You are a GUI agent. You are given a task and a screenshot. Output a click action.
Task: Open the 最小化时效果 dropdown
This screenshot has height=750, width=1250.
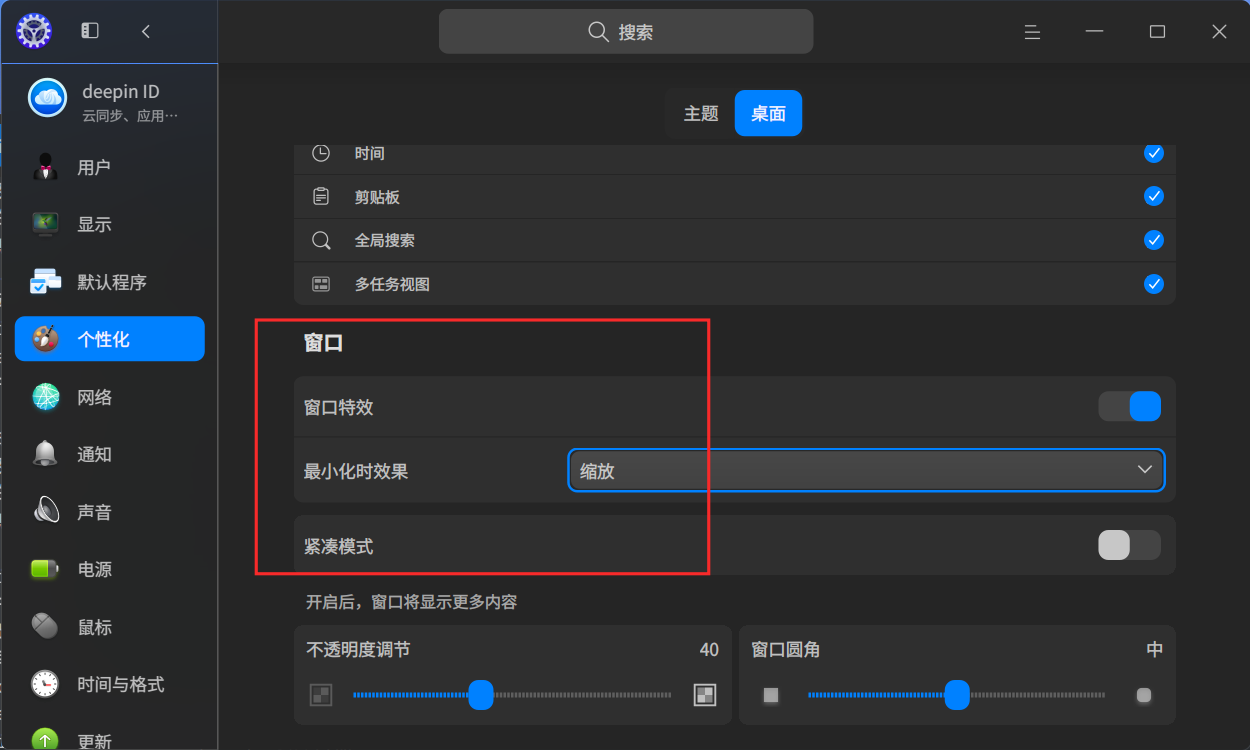(866, 470)
